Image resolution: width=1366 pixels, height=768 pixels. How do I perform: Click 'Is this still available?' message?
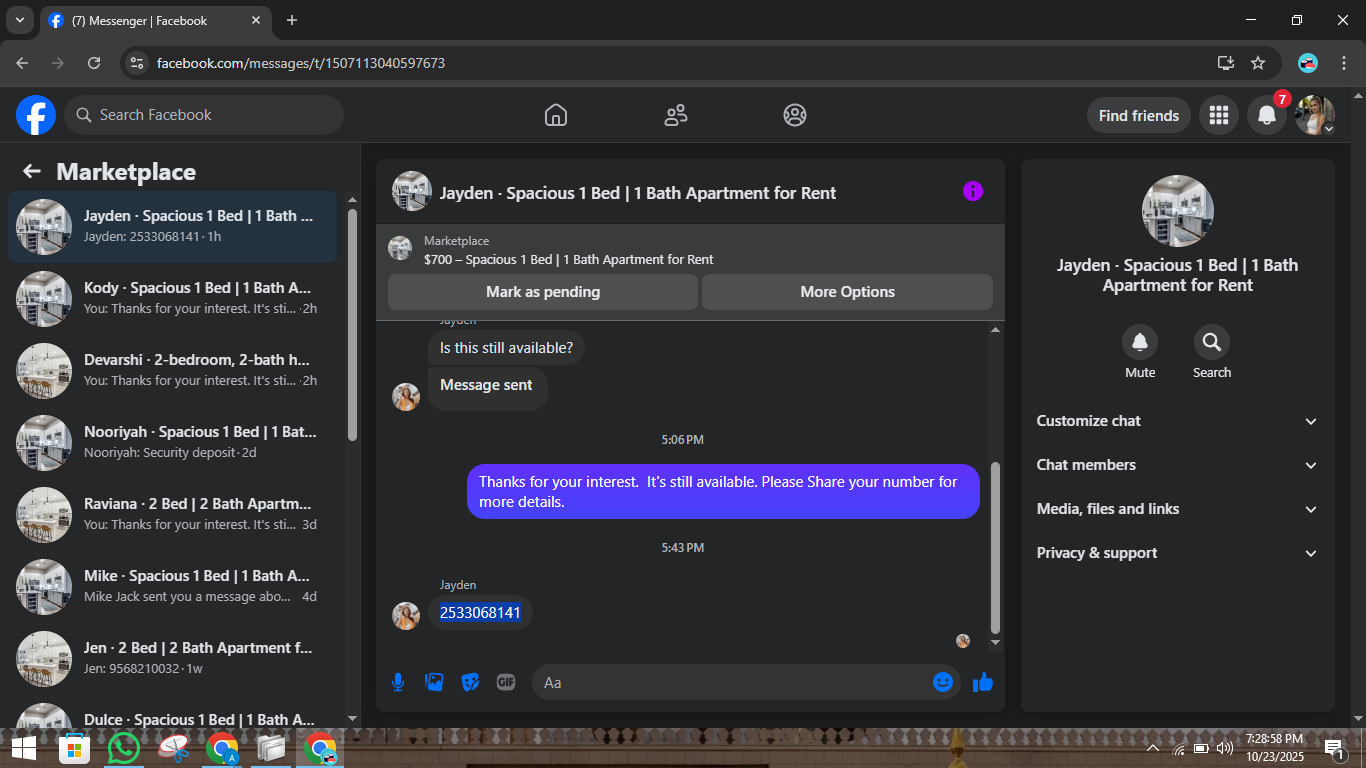(507, 348)
